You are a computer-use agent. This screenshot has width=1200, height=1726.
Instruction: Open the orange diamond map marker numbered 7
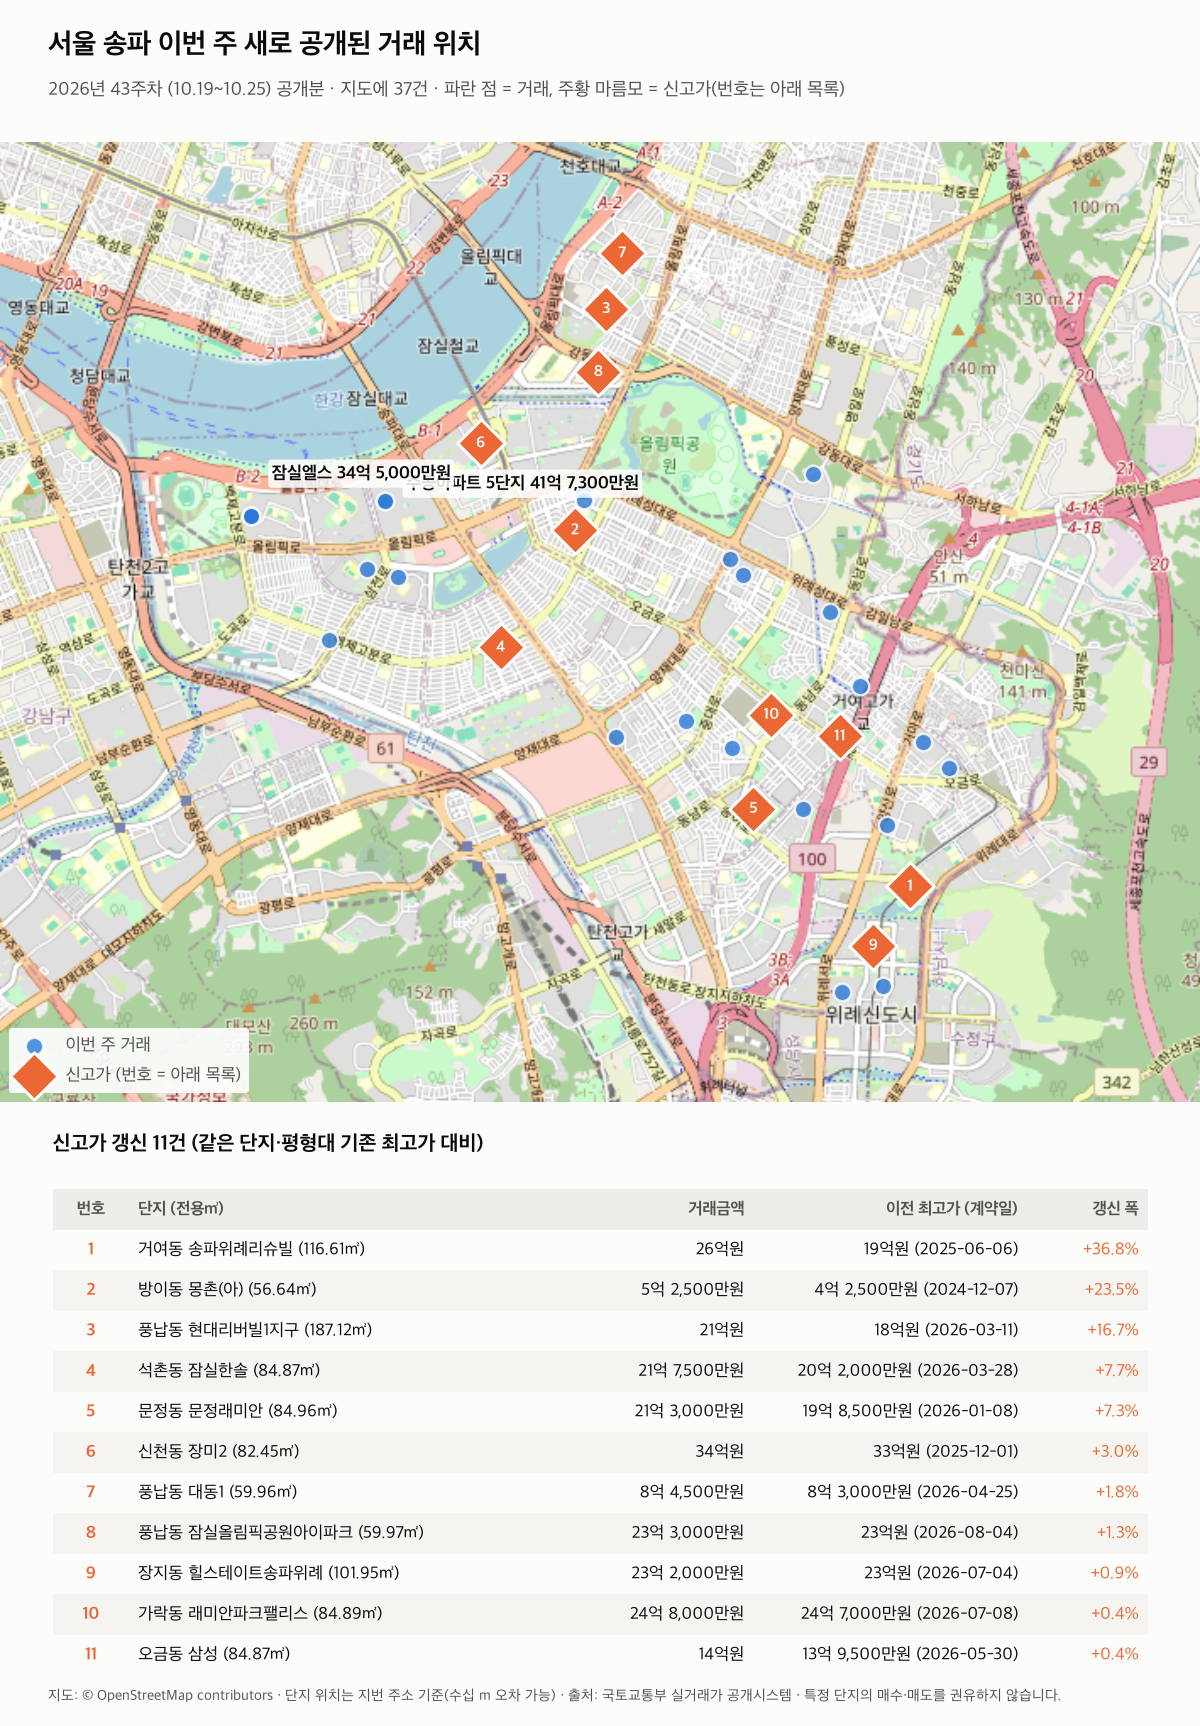[622, 252]
